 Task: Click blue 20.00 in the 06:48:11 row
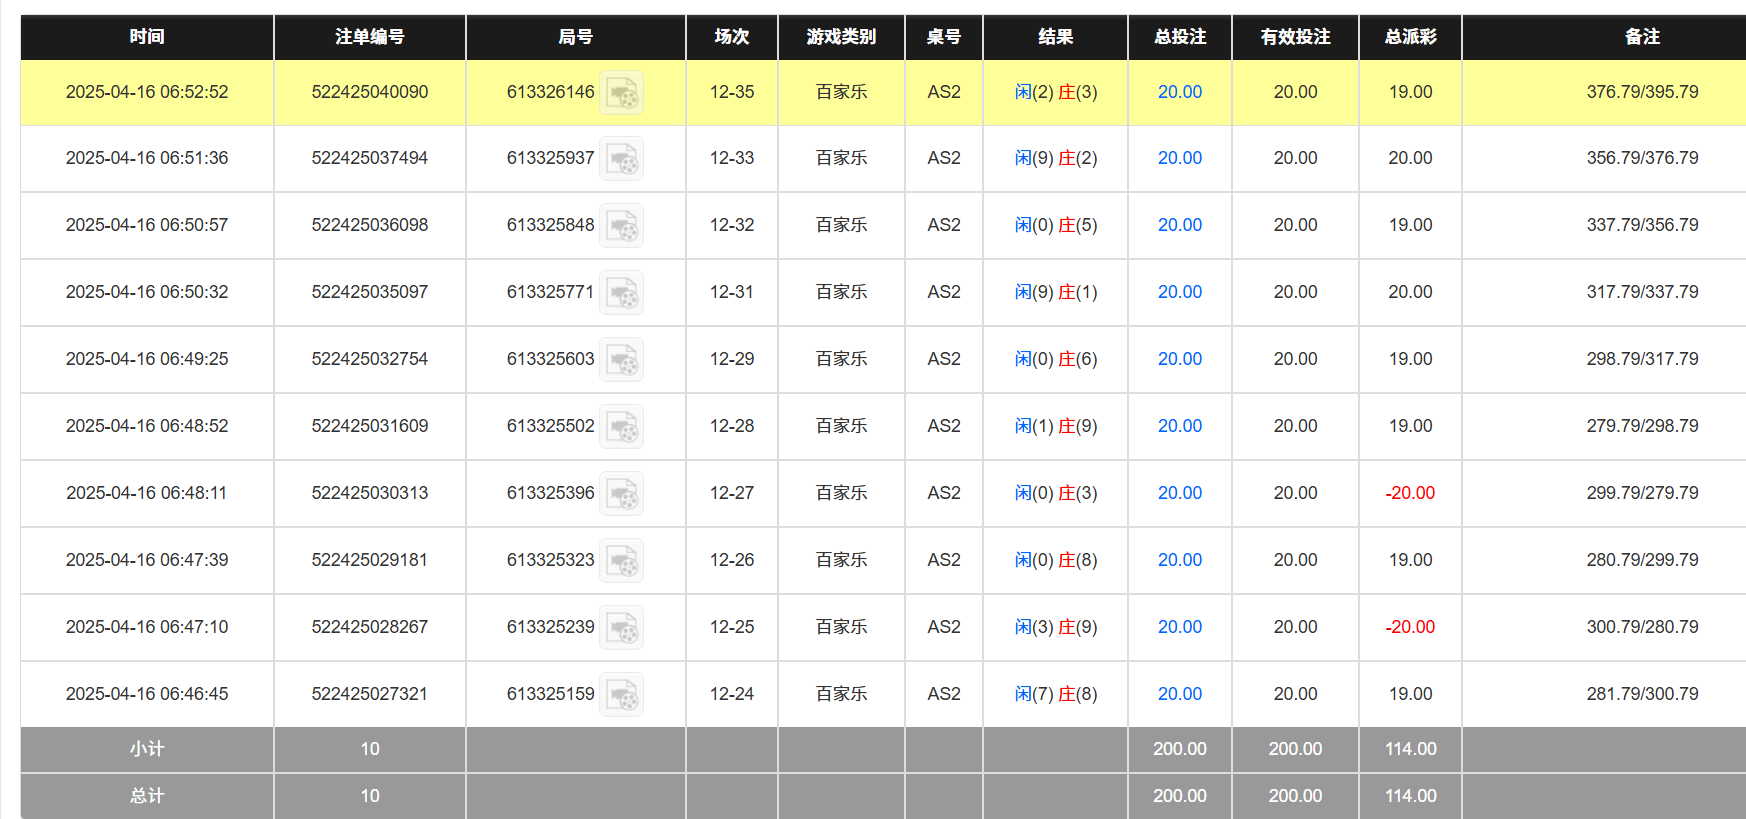pyautogui.click(x=1179, y=493)
